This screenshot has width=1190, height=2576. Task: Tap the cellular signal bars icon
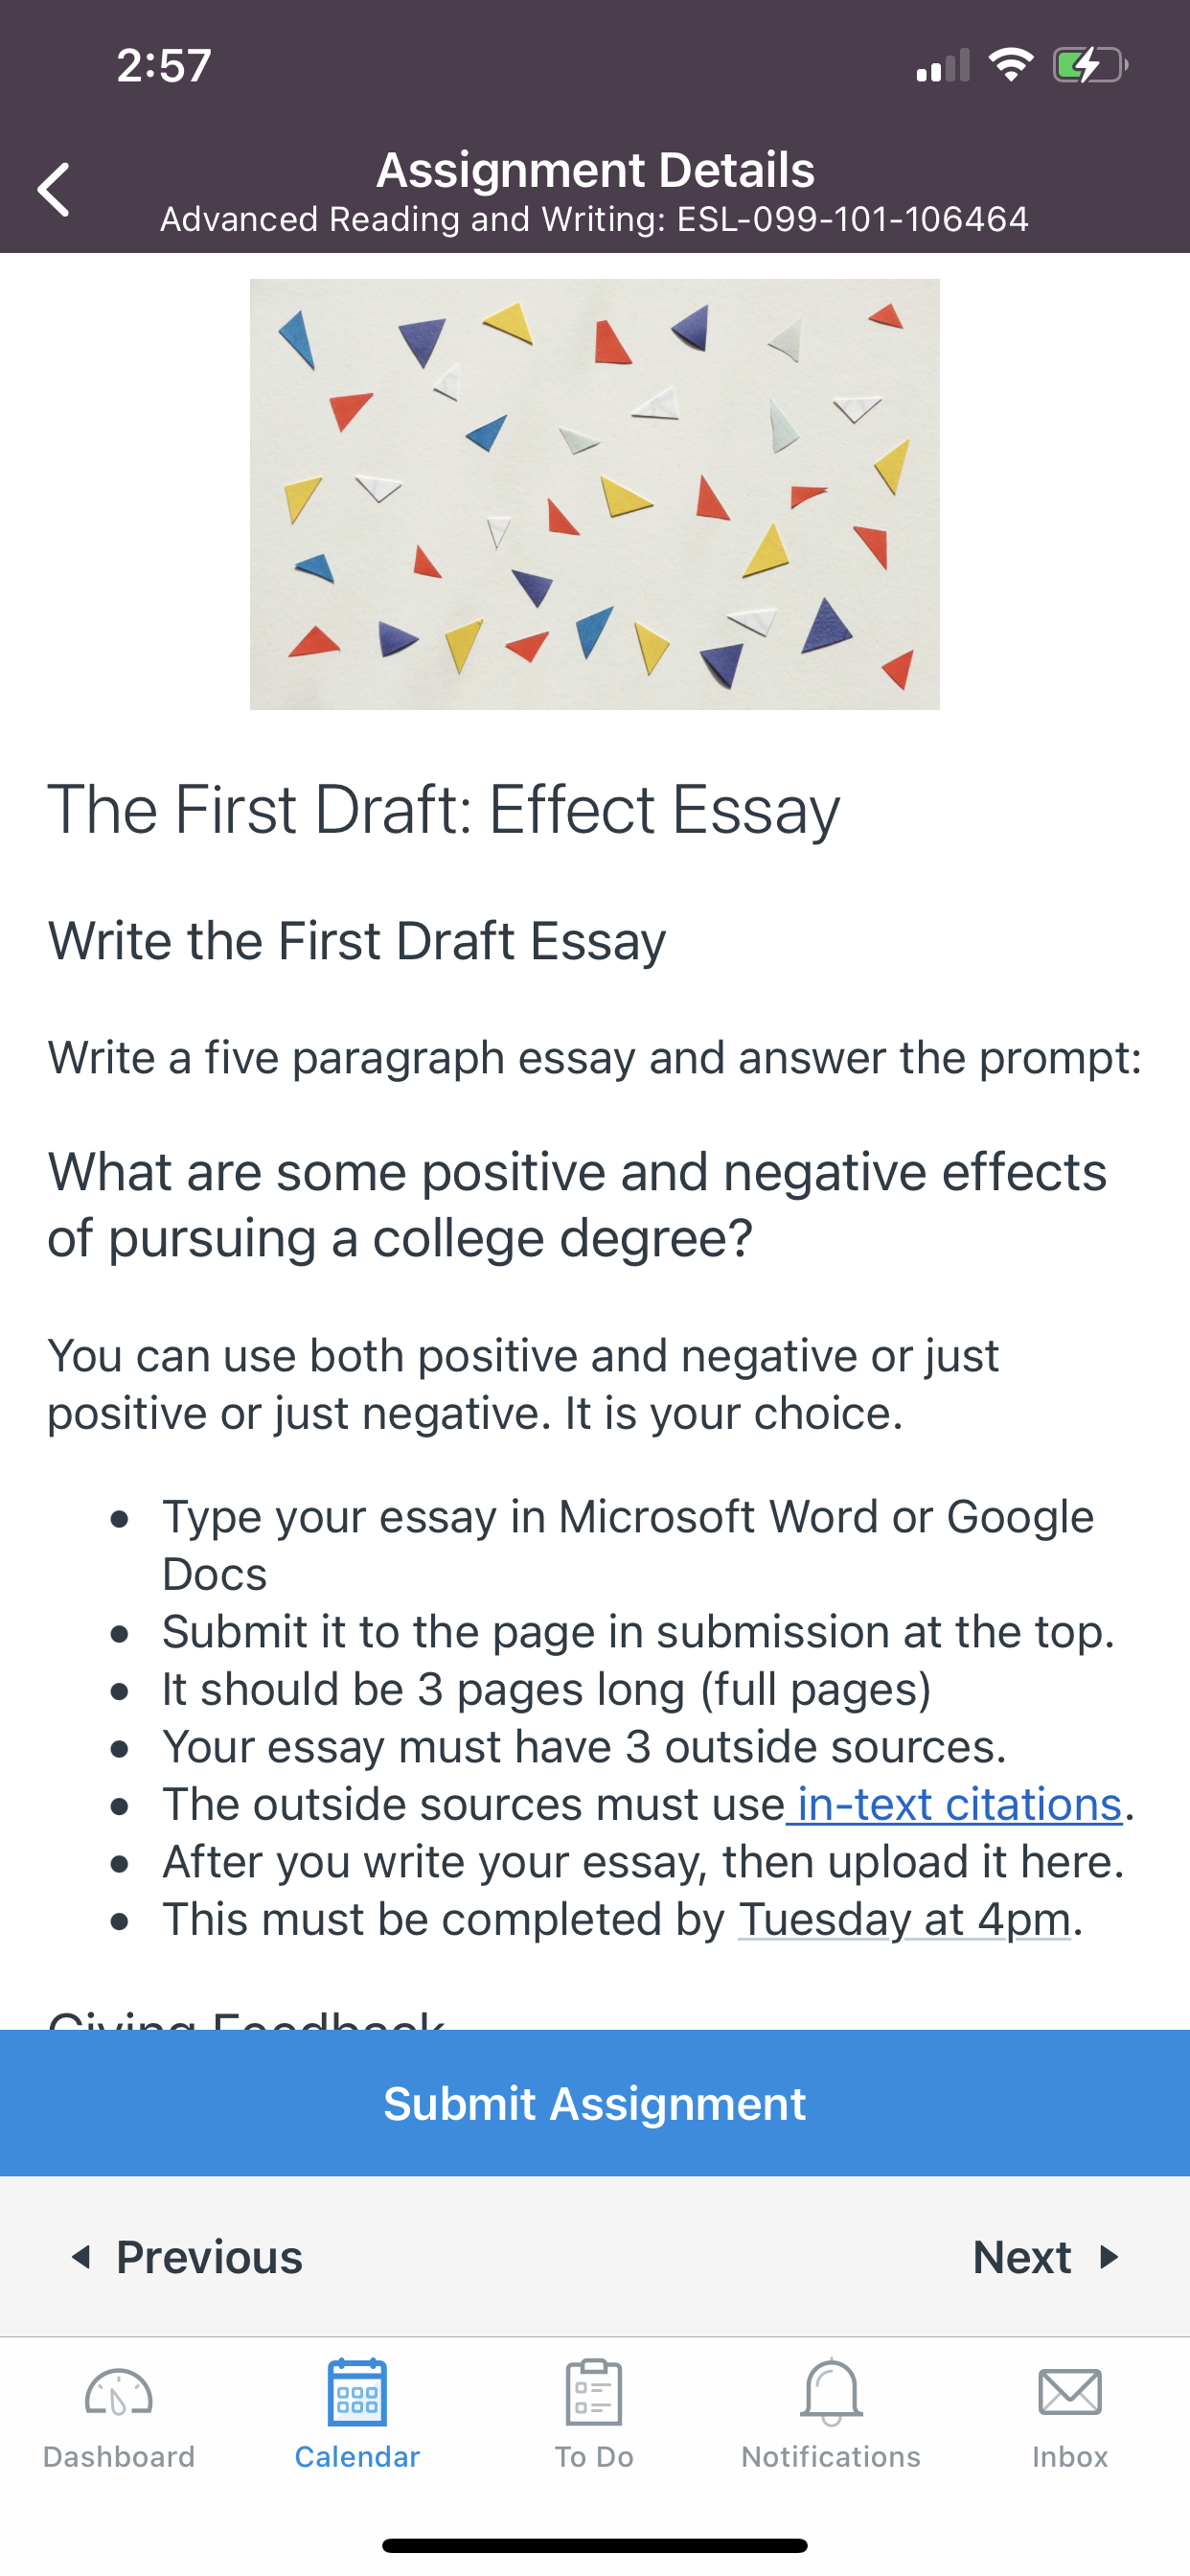943,65
